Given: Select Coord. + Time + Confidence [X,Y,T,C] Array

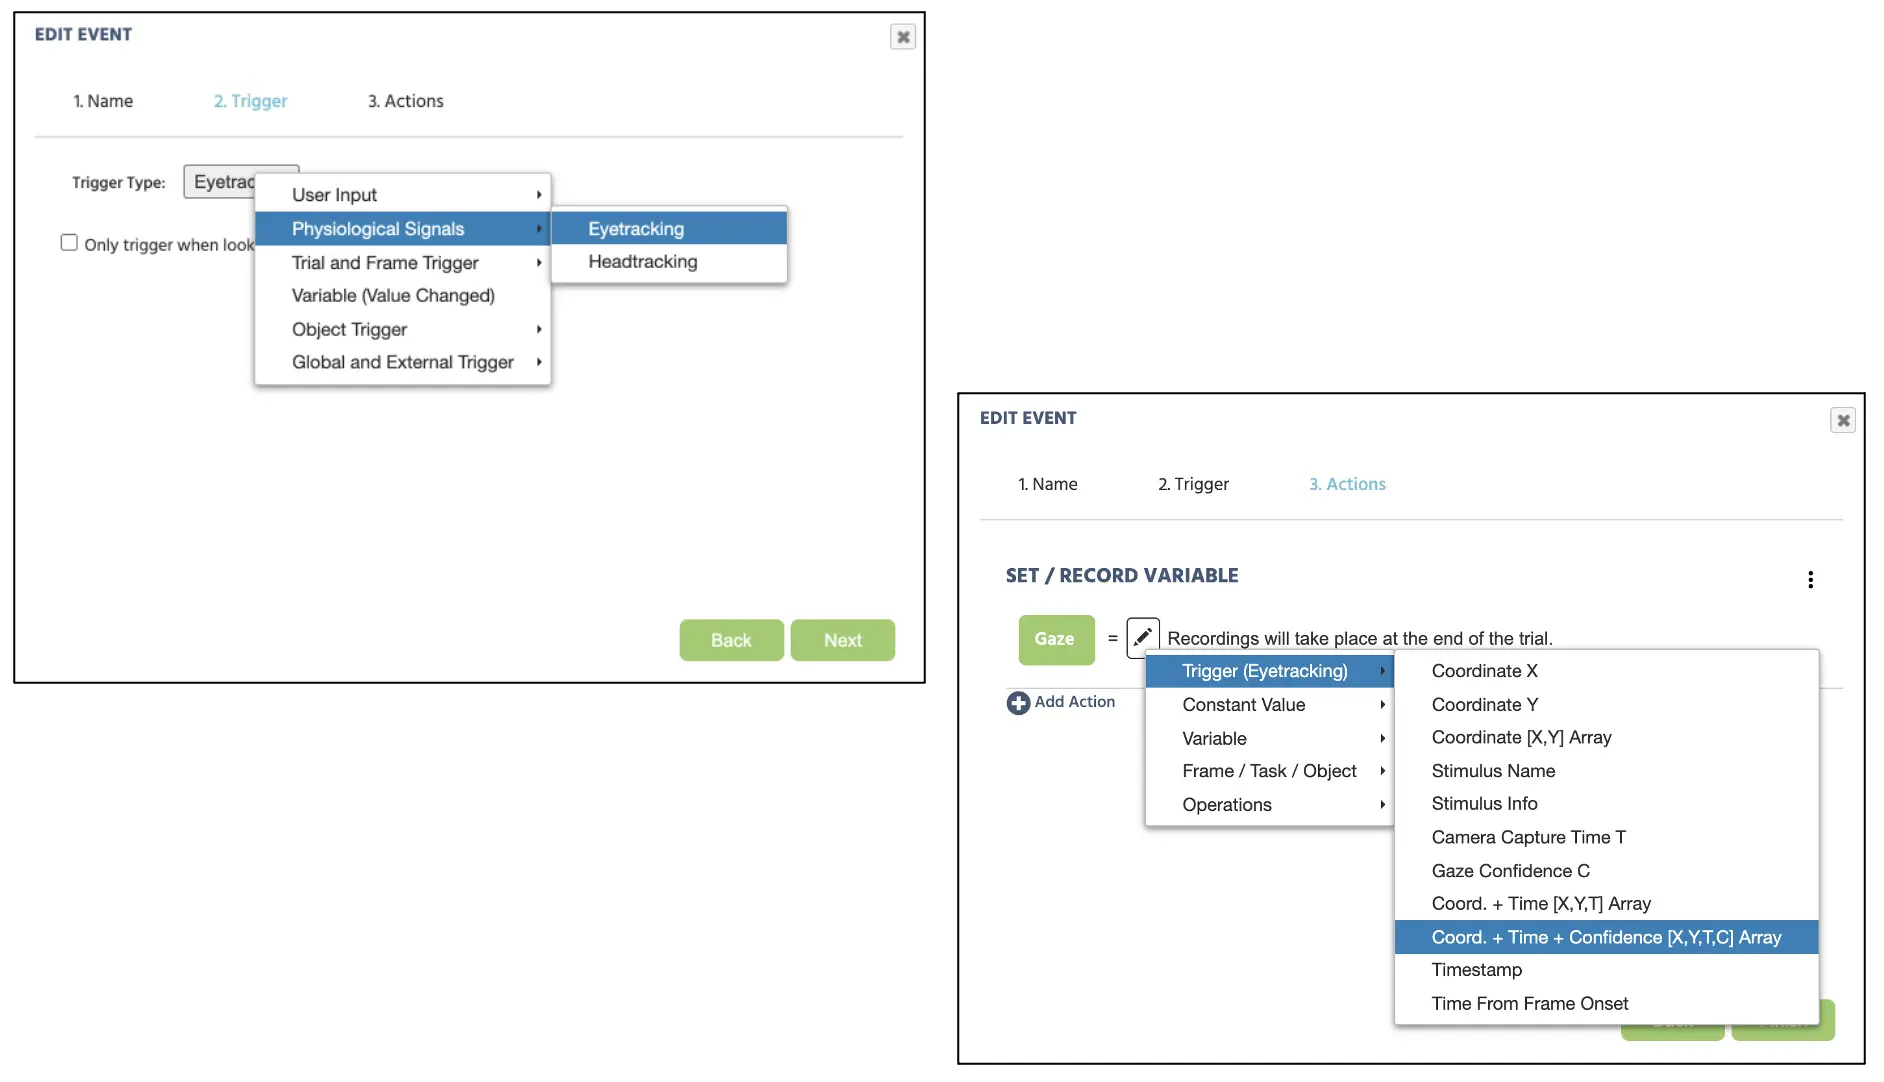Looking at the screenshot, I should (1606, 937).
